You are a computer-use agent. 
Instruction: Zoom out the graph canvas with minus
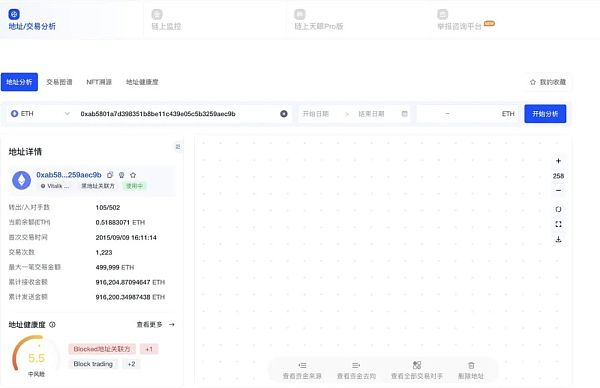tap(558, 191)
